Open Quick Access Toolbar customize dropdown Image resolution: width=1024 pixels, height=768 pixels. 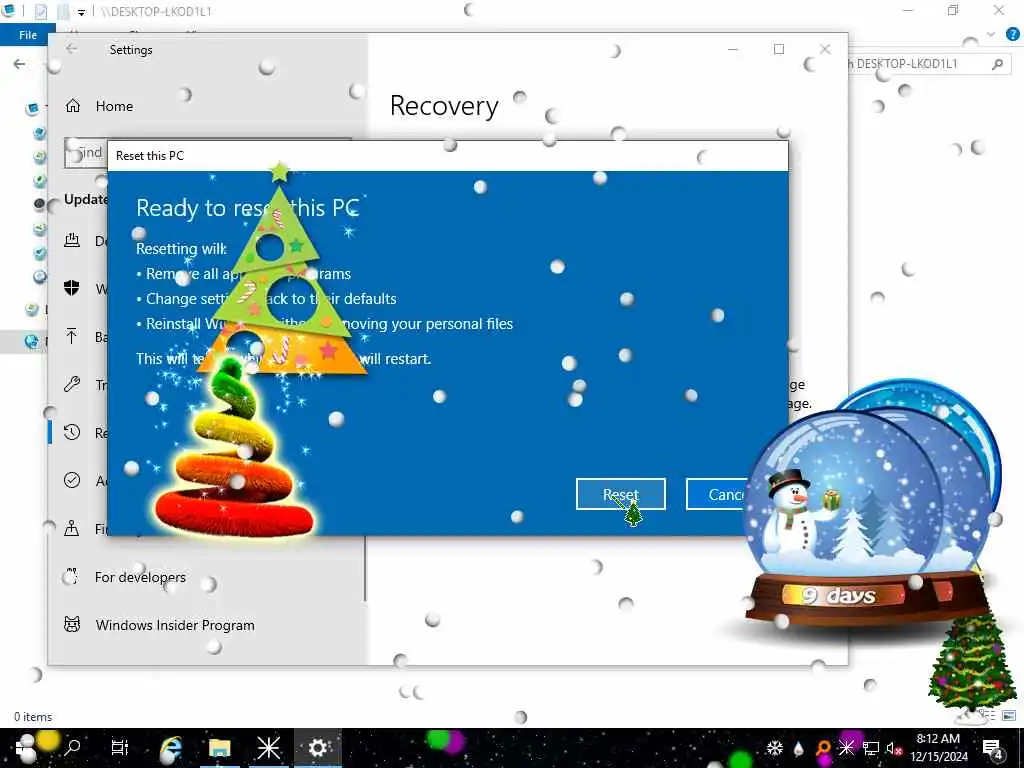click(81, 12)
